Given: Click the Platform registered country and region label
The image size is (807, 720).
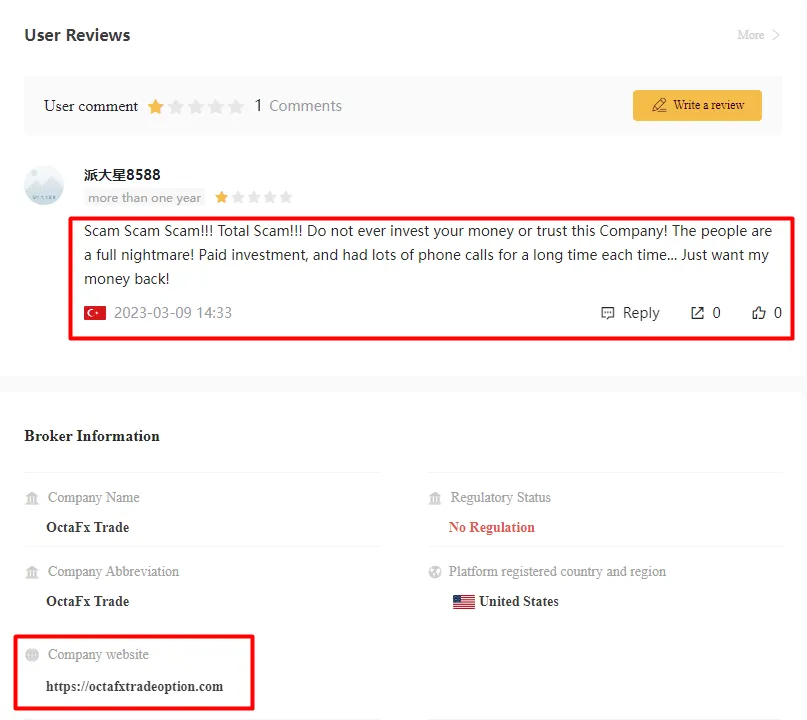Looking at the screenshot, I should click(557, 572).
